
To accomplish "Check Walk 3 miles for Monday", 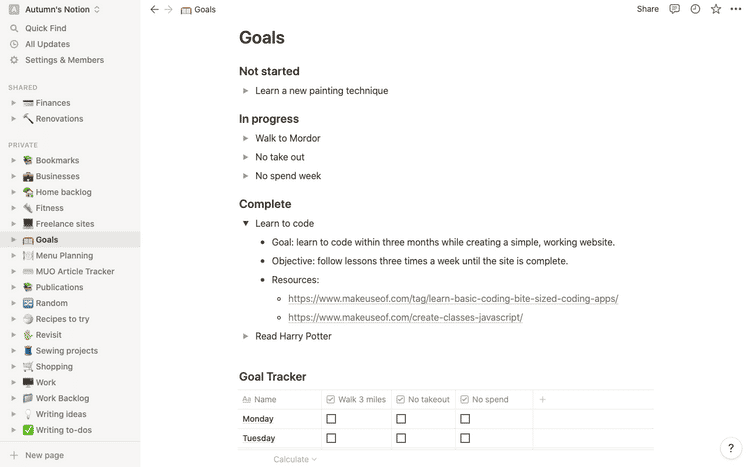I will pyautogui.click(x=331, y=419).
